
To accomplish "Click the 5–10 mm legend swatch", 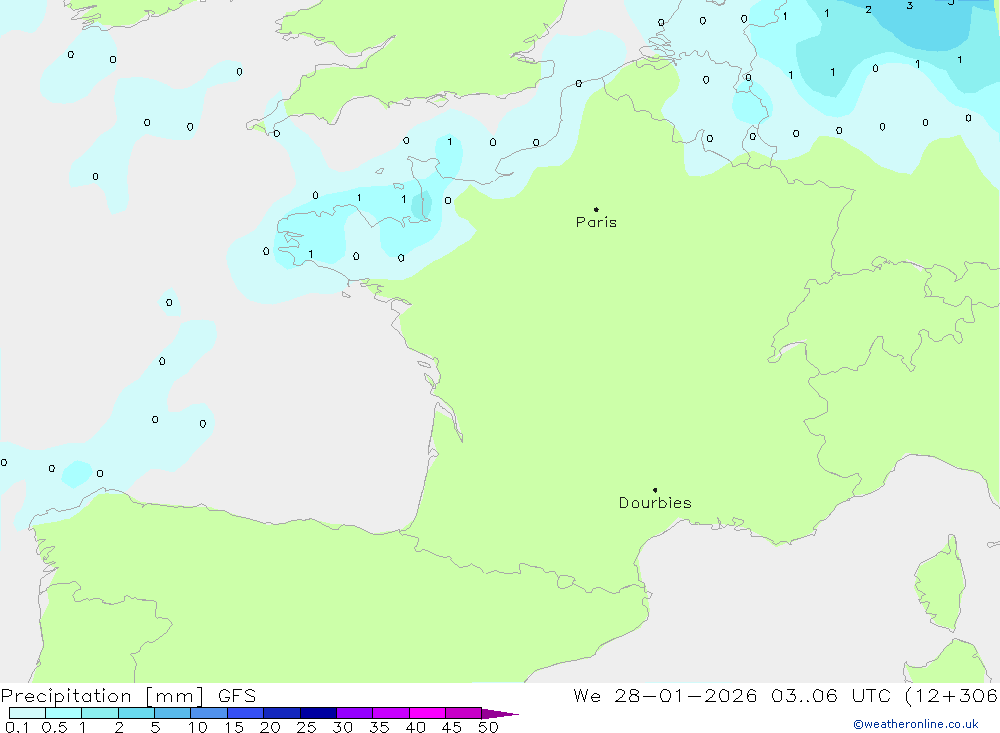I will [173, 713].
